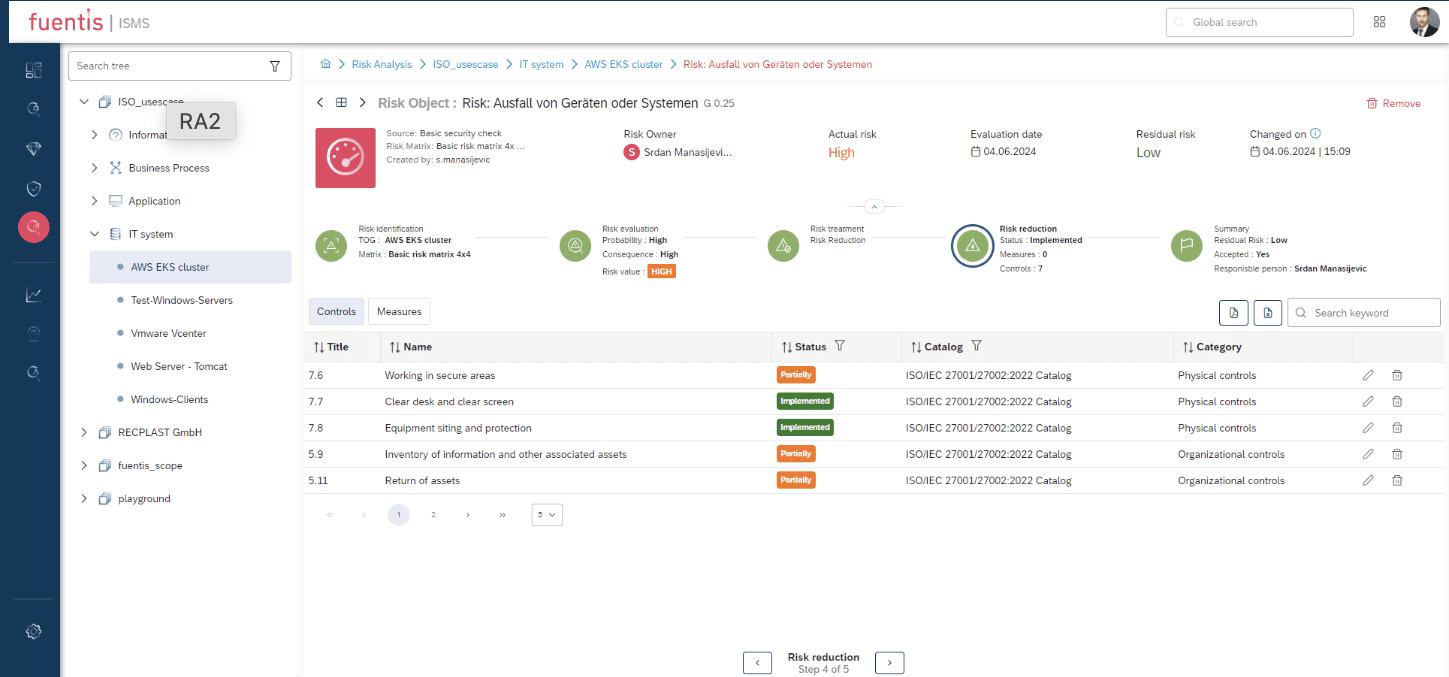The width and height of the screenshot is (1449, 677).
Task: Open the rows-per-page dropdown showing 5
Action: (547, 515)
